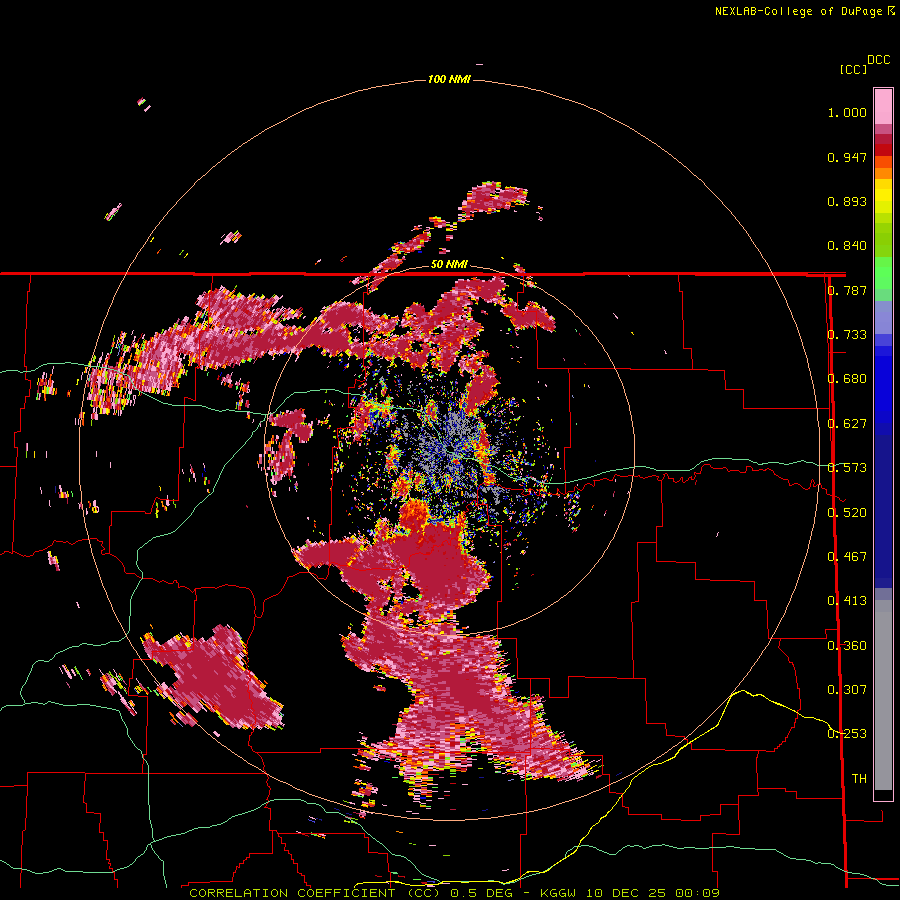Click the gray low-value segment of the color bar
The width and height of the screenshot is (900, 900).
point(883,695)
